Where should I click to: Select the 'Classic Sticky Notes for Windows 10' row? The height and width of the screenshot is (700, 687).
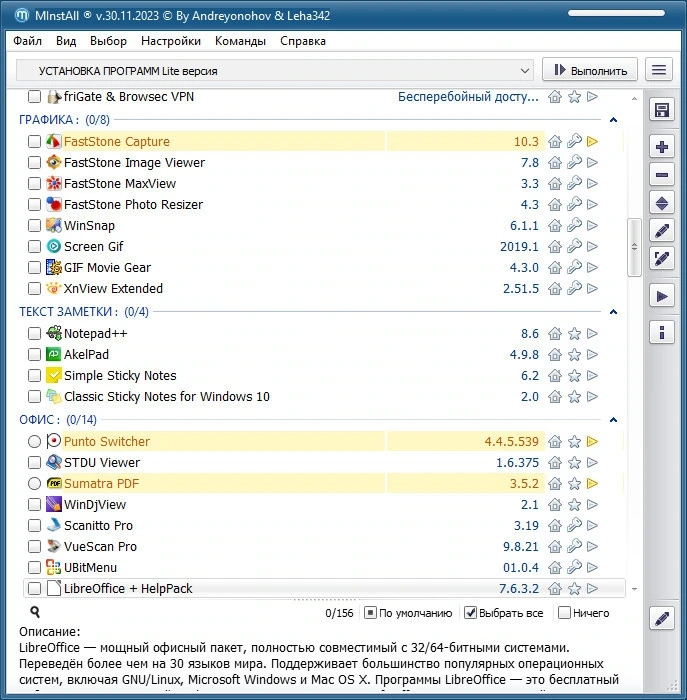324,396
